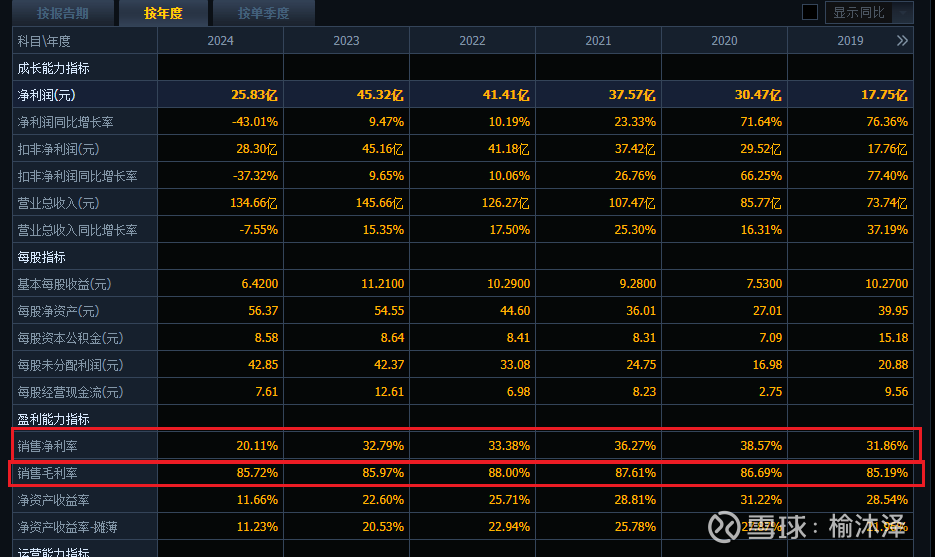Open the 显示同比 dropdown arrow
Image resolution: width=935 pixels, height=557 pixels.
[903, 13]
